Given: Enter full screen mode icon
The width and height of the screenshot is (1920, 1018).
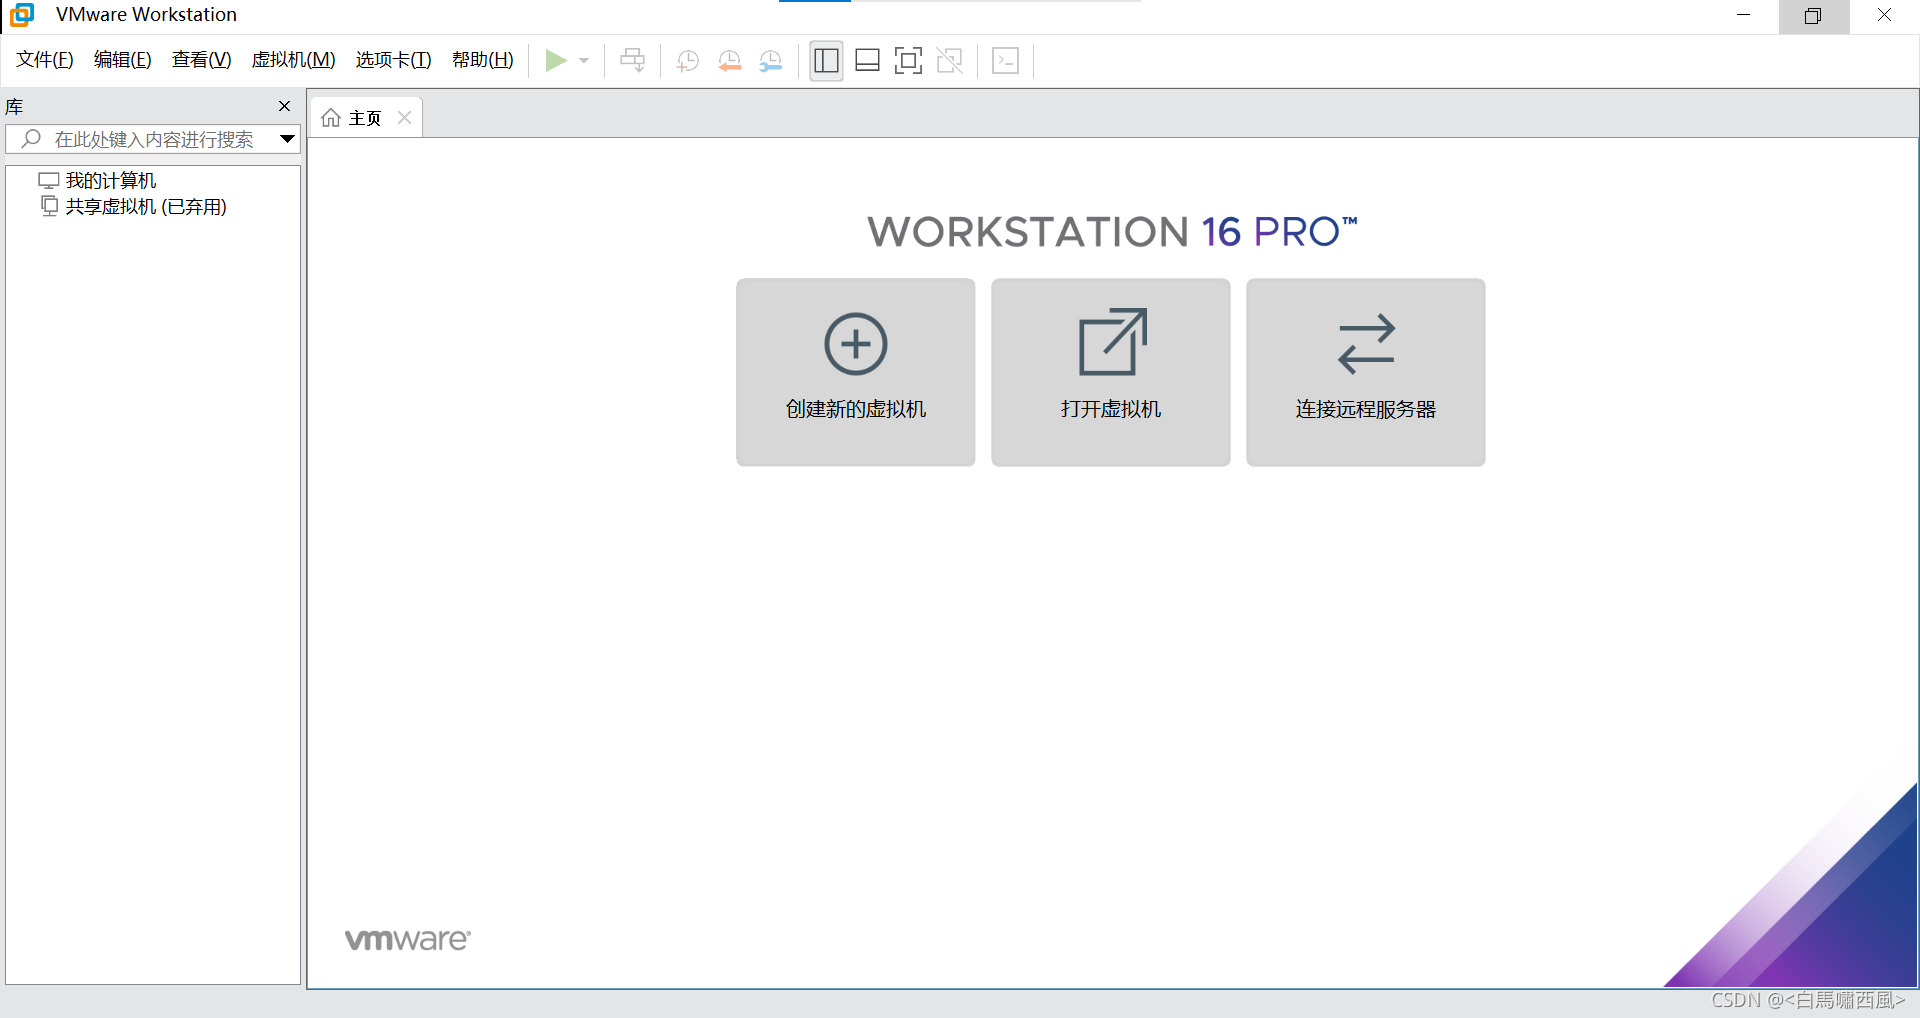Looking at the screenshot, I should (908, 61).
